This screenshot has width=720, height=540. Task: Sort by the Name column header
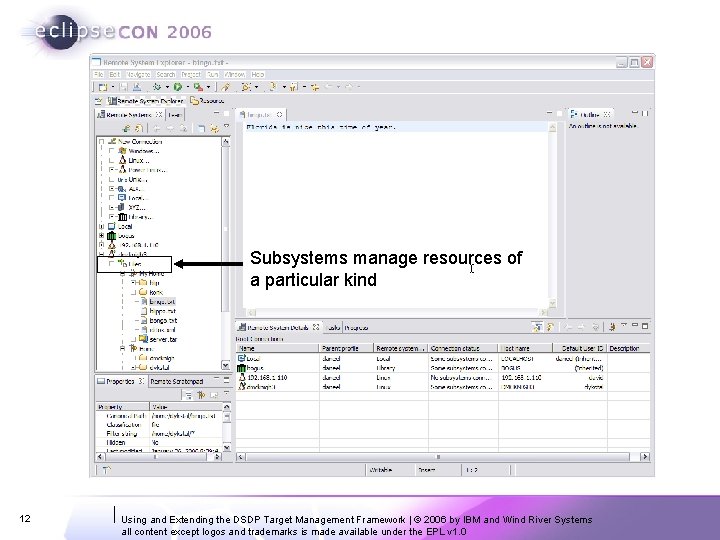pos(277,348)
